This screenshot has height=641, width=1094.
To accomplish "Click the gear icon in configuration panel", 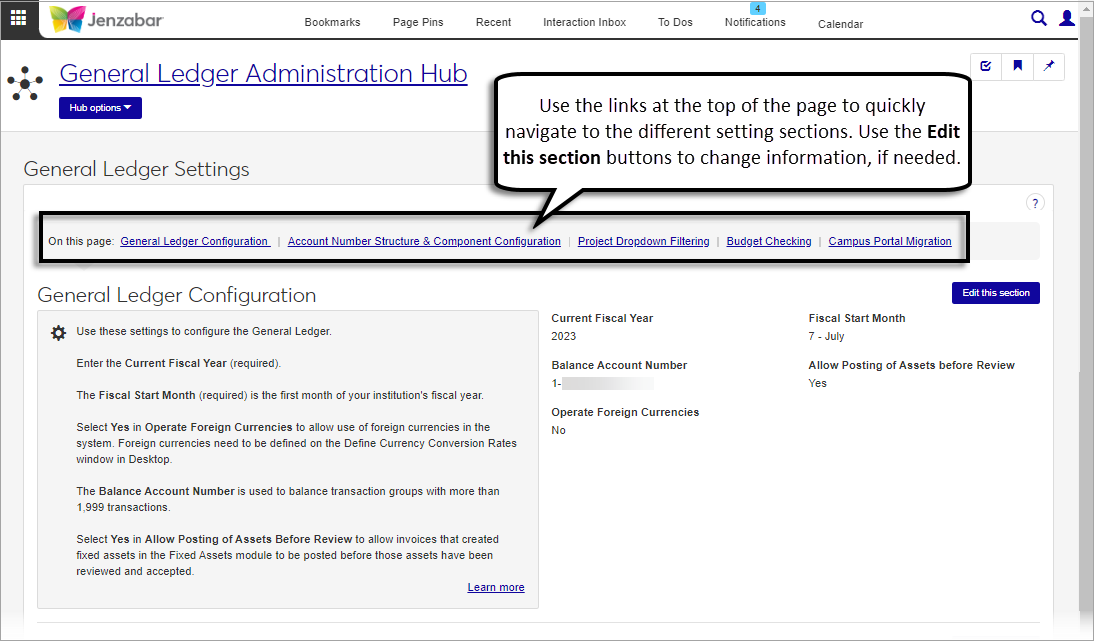I will point(59,333).
